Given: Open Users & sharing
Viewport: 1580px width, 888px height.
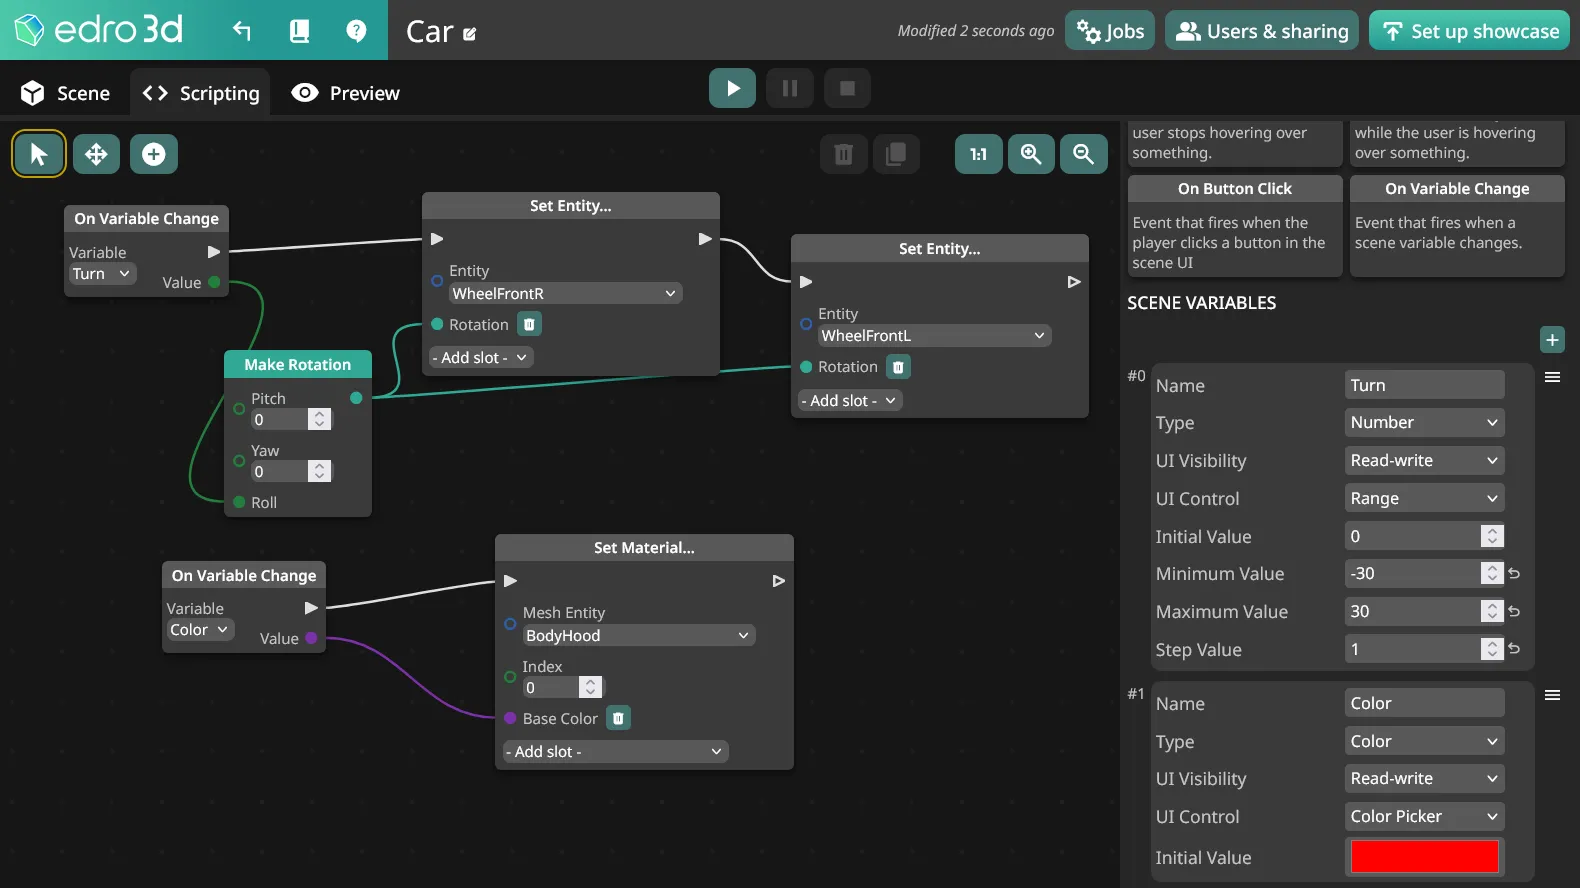Looking at the screenshot, I should tap(1262, 31).
